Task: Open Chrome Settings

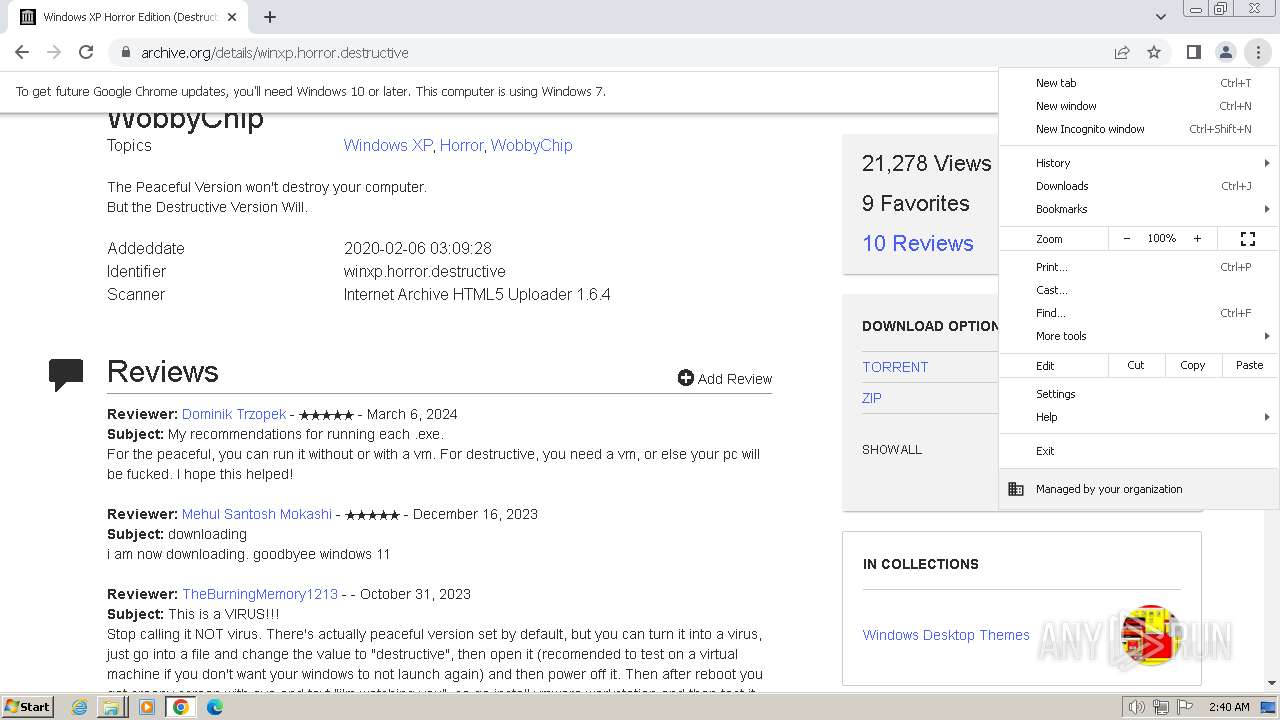Action: click(1139, 394)
